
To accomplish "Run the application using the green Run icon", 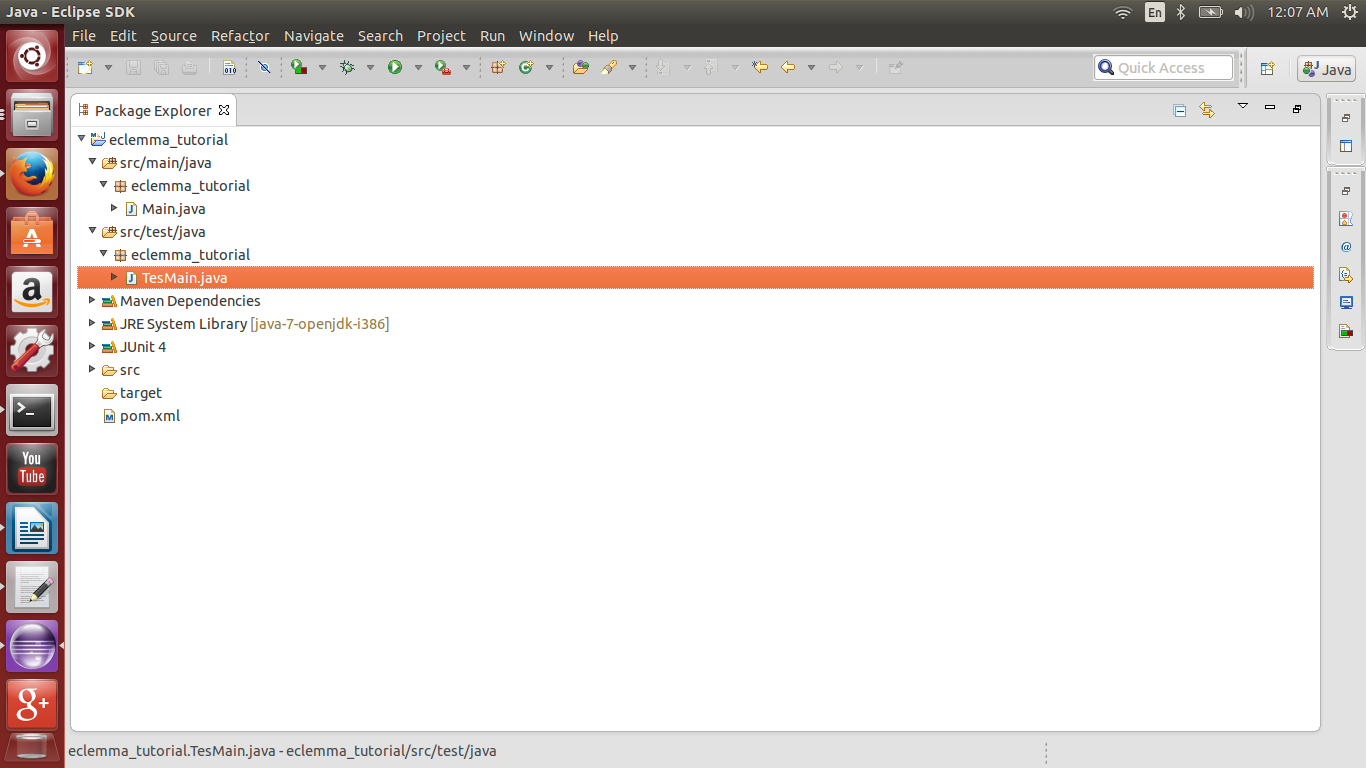I will [394, 67].
